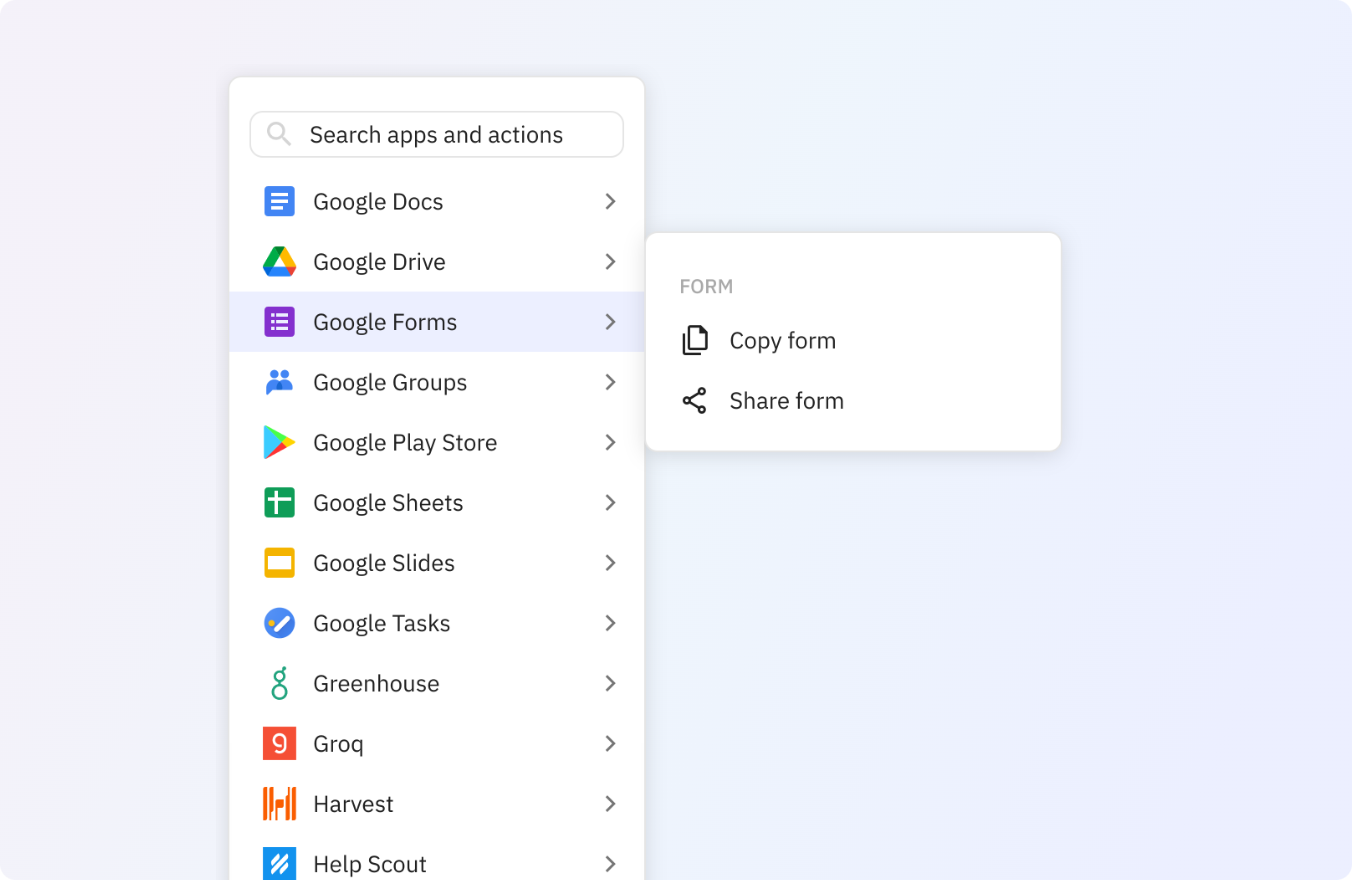Image resolution: width=1352 pixels, height=880 pixels.
Task: Expand the Groq chevron
Action: pos(610,743)
